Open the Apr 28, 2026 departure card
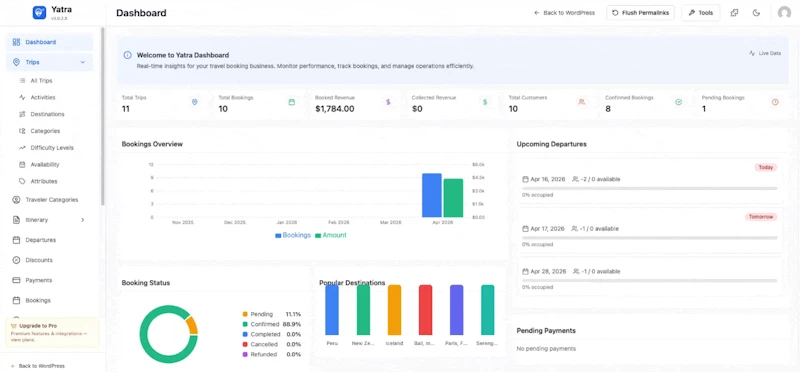The image size is (800, 372). click(x=649, y=277)
